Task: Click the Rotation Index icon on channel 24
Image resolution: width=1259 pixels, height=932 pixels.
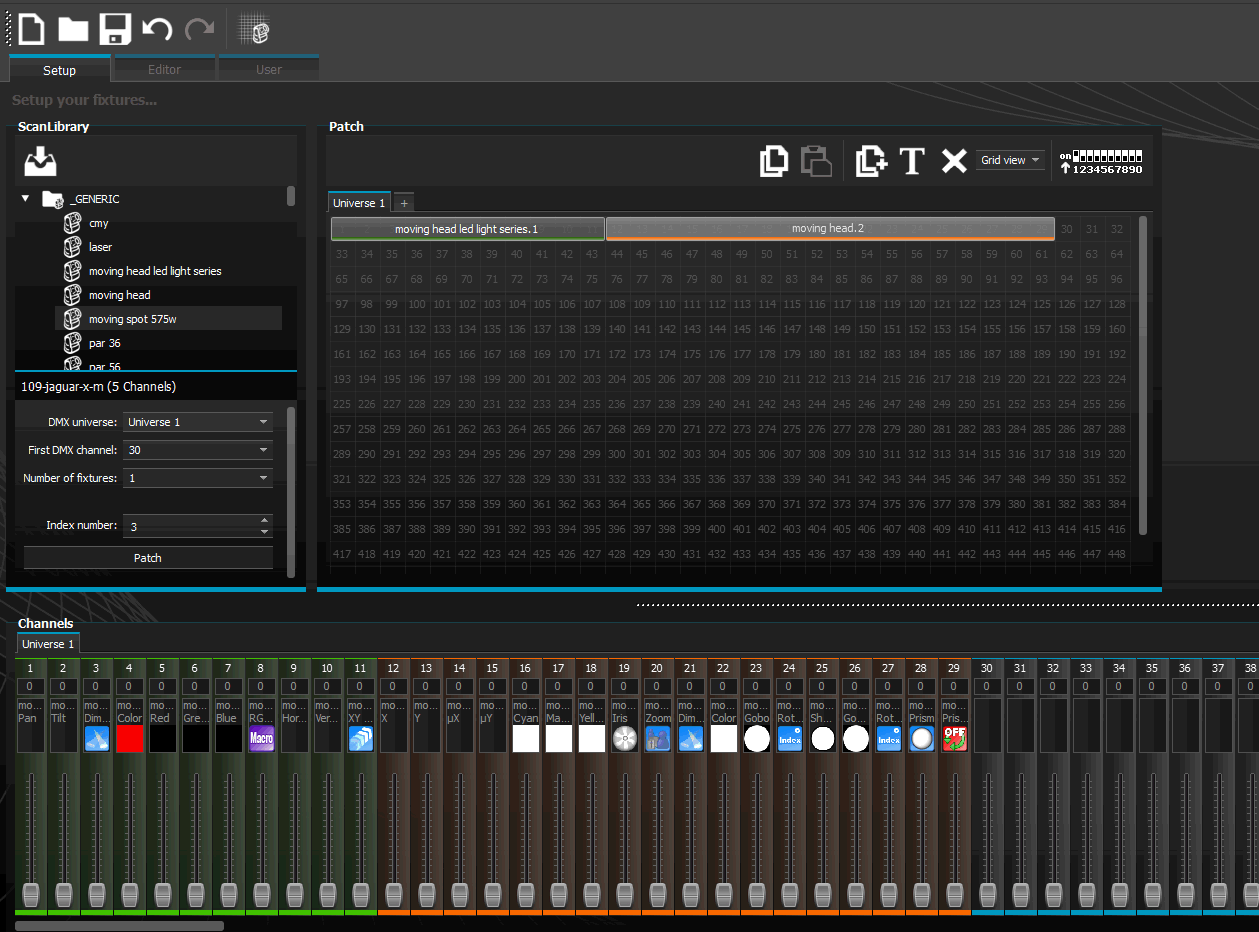Action: 789,739
